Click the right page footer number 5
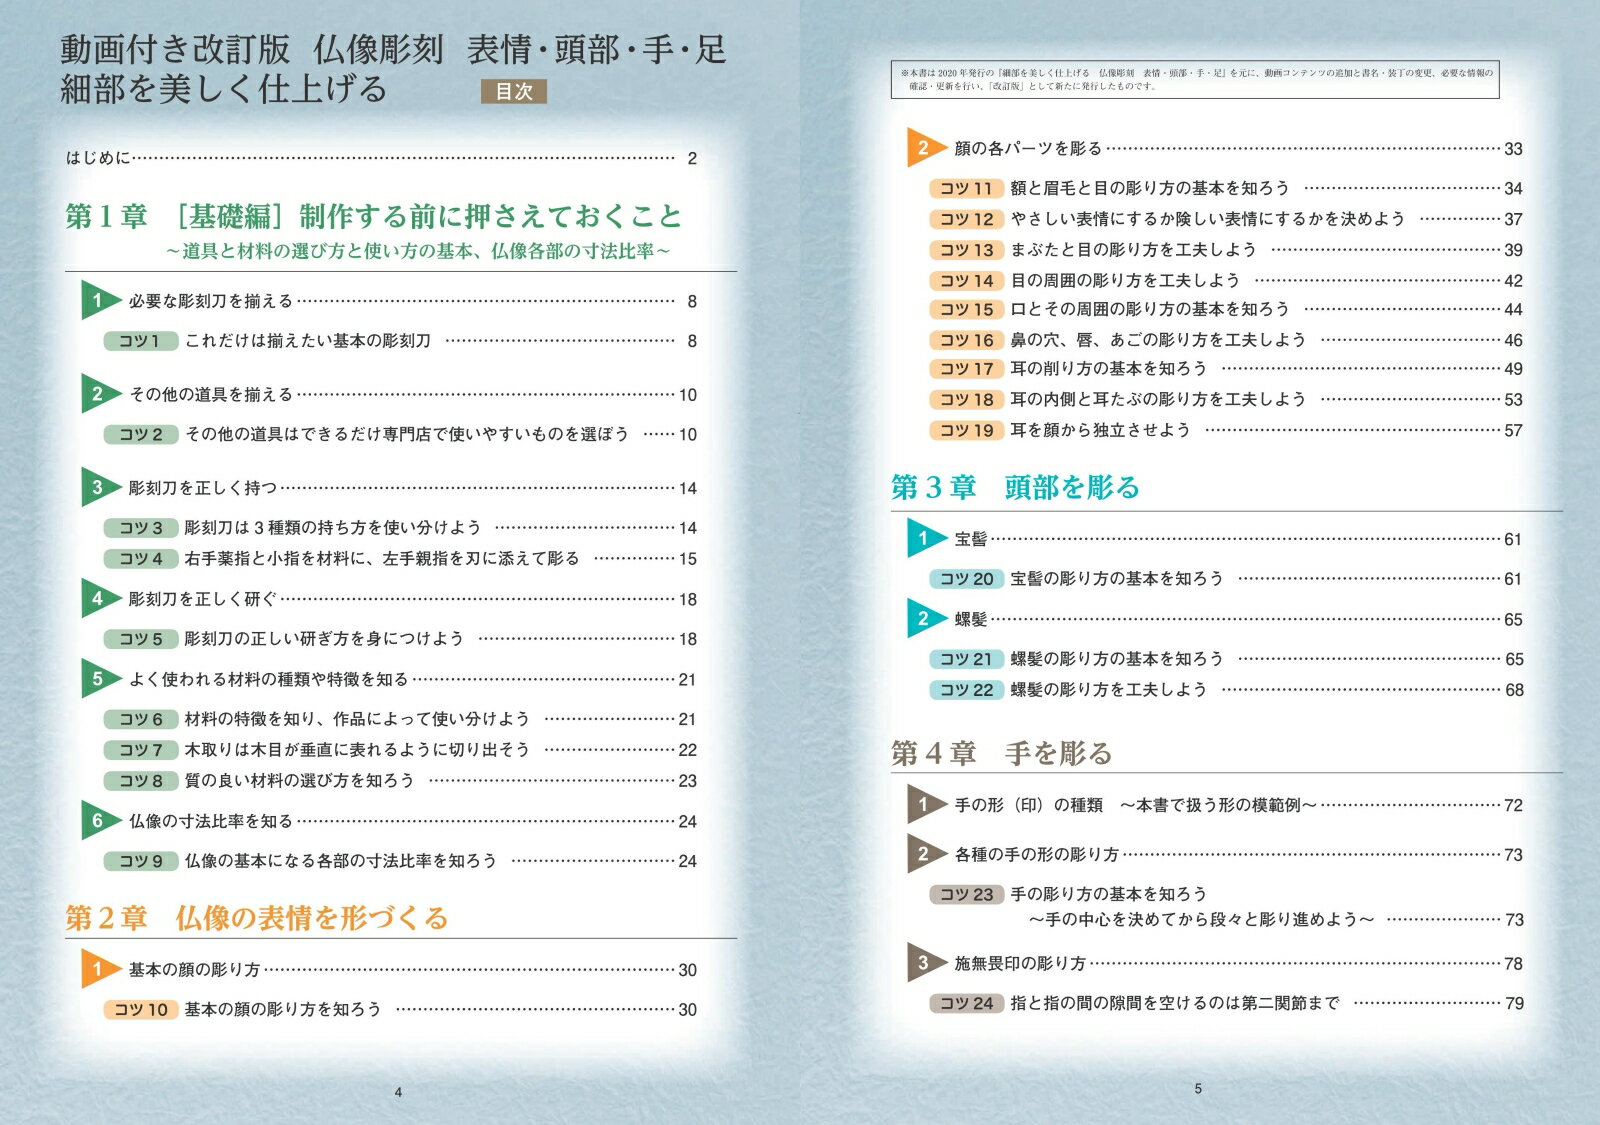The height and width of the screenshot is (1125, 1600). pyautogui.click(x=1198, y=1089)
